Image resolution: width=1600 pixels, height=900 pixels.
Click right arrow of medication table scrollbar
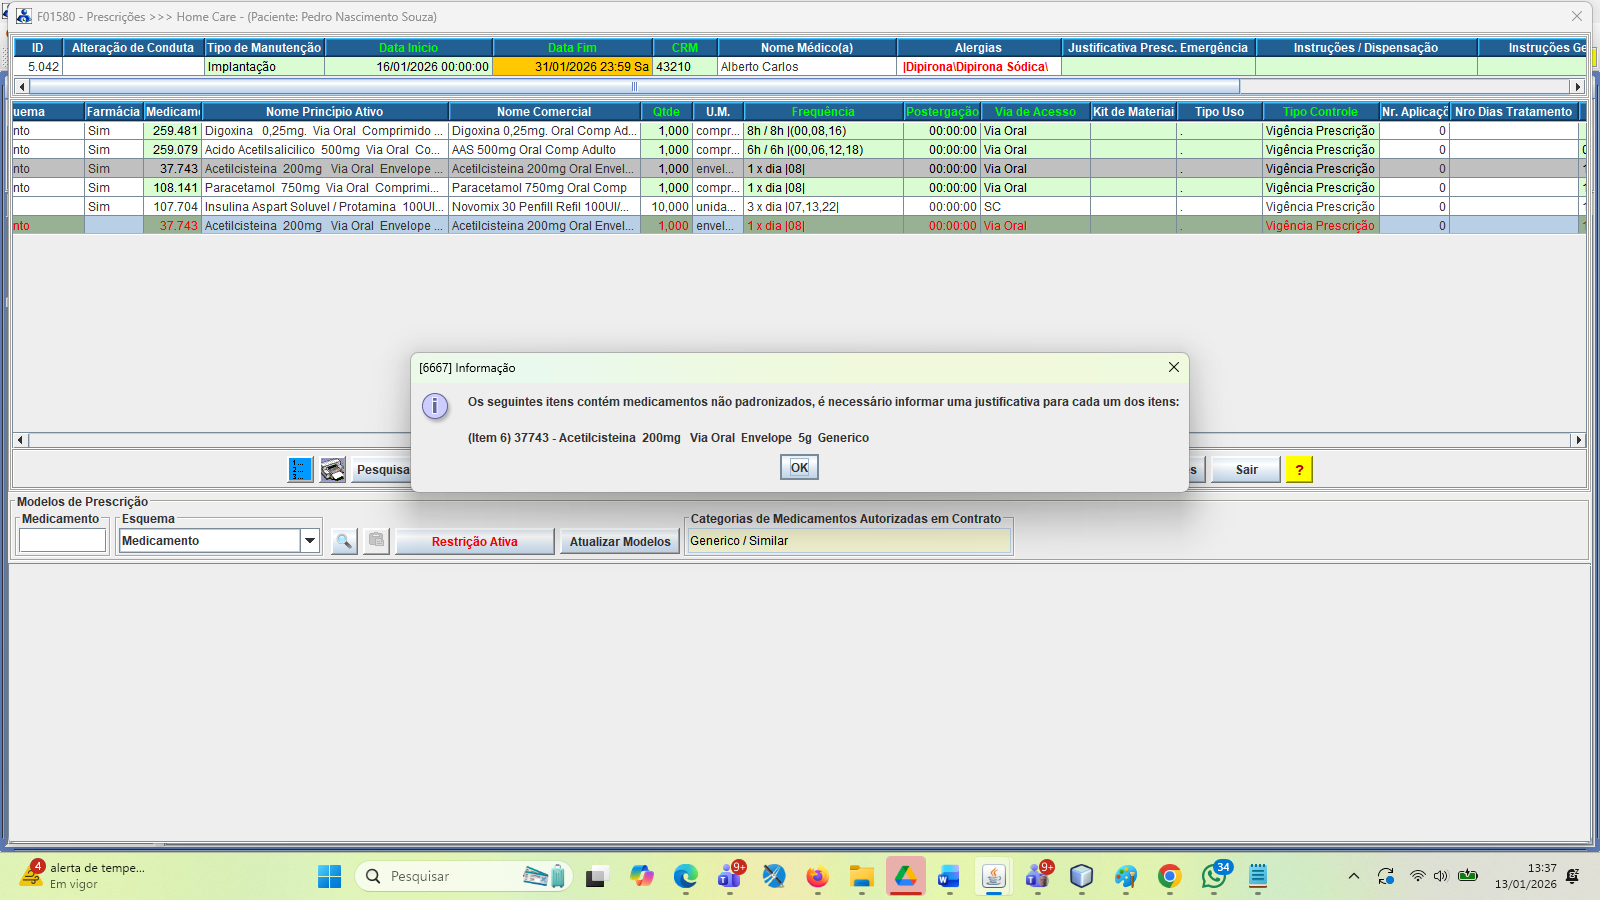pyautogui.click(x=1578, y=440)
